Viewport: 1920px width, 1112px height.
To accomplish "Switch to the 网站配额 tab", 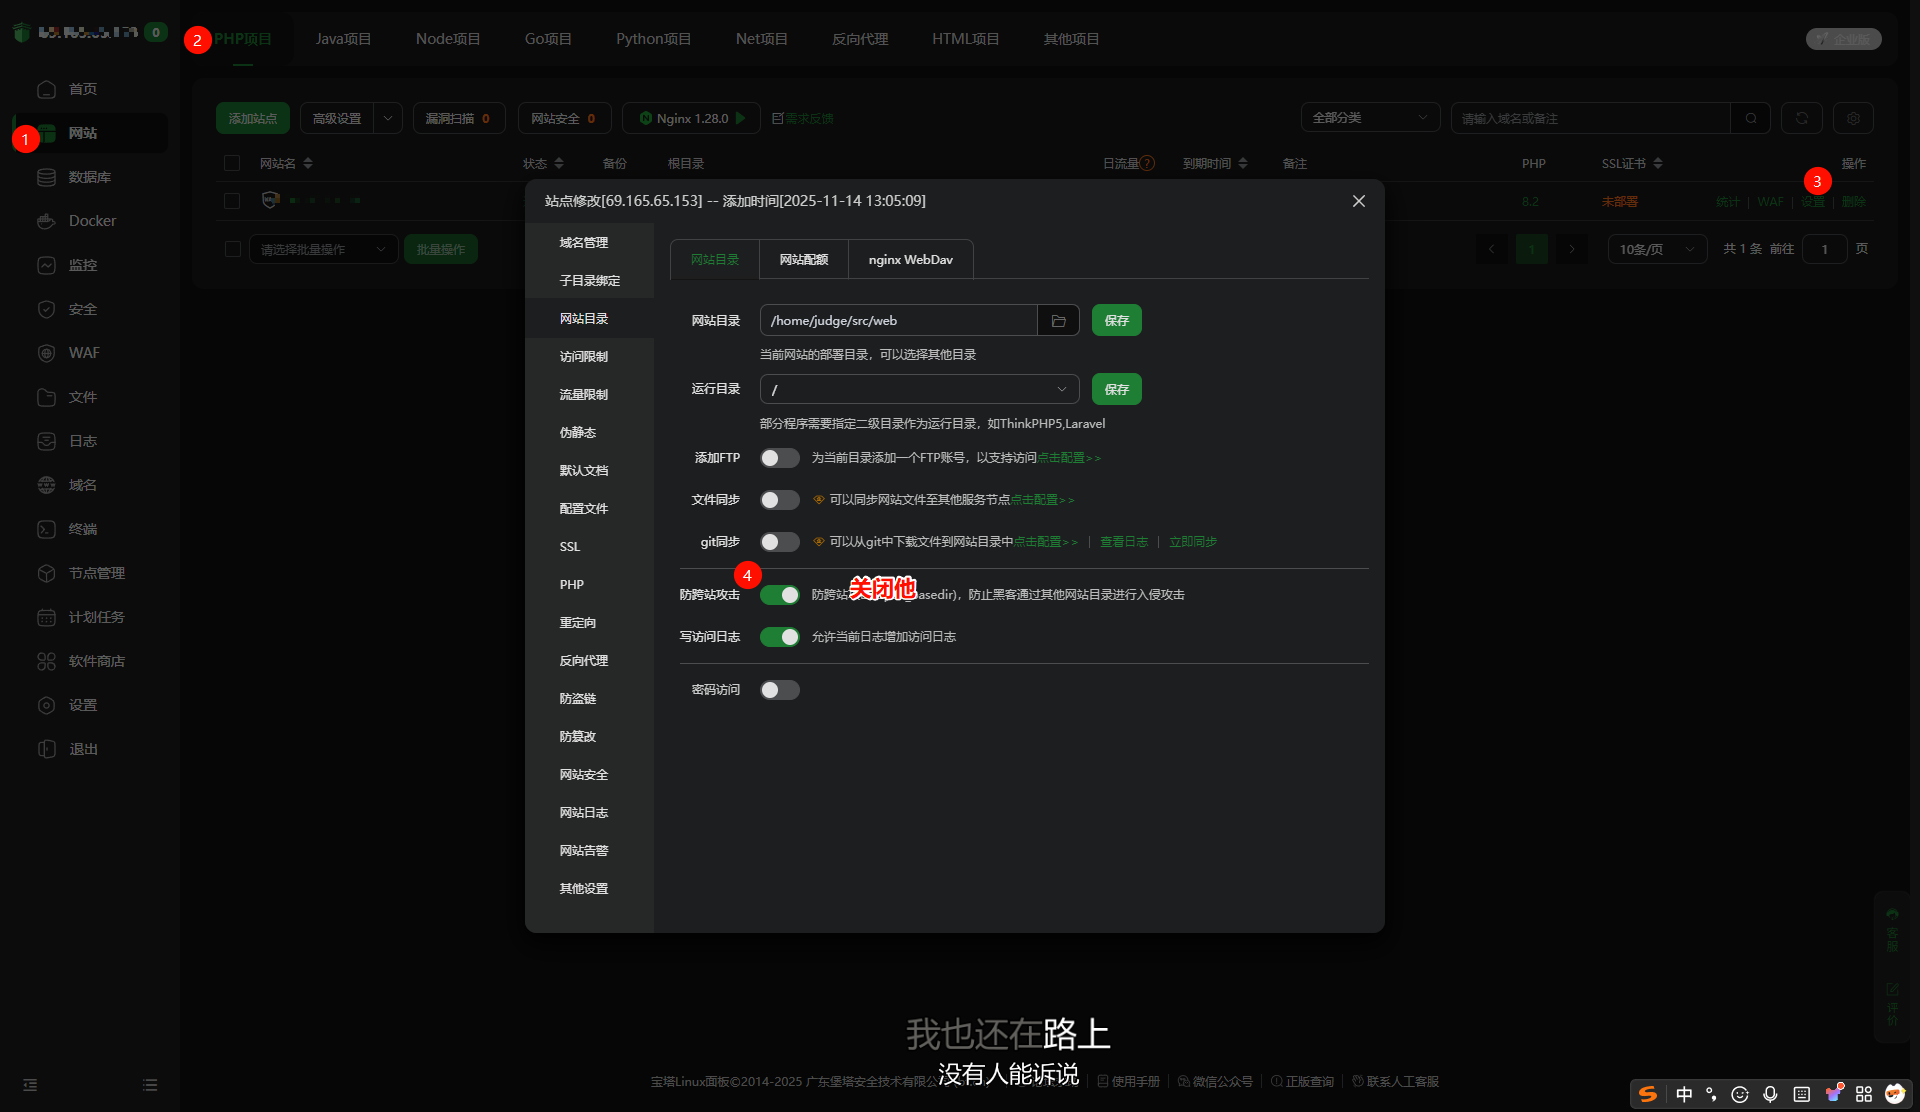I will click(x=803, y=260).
